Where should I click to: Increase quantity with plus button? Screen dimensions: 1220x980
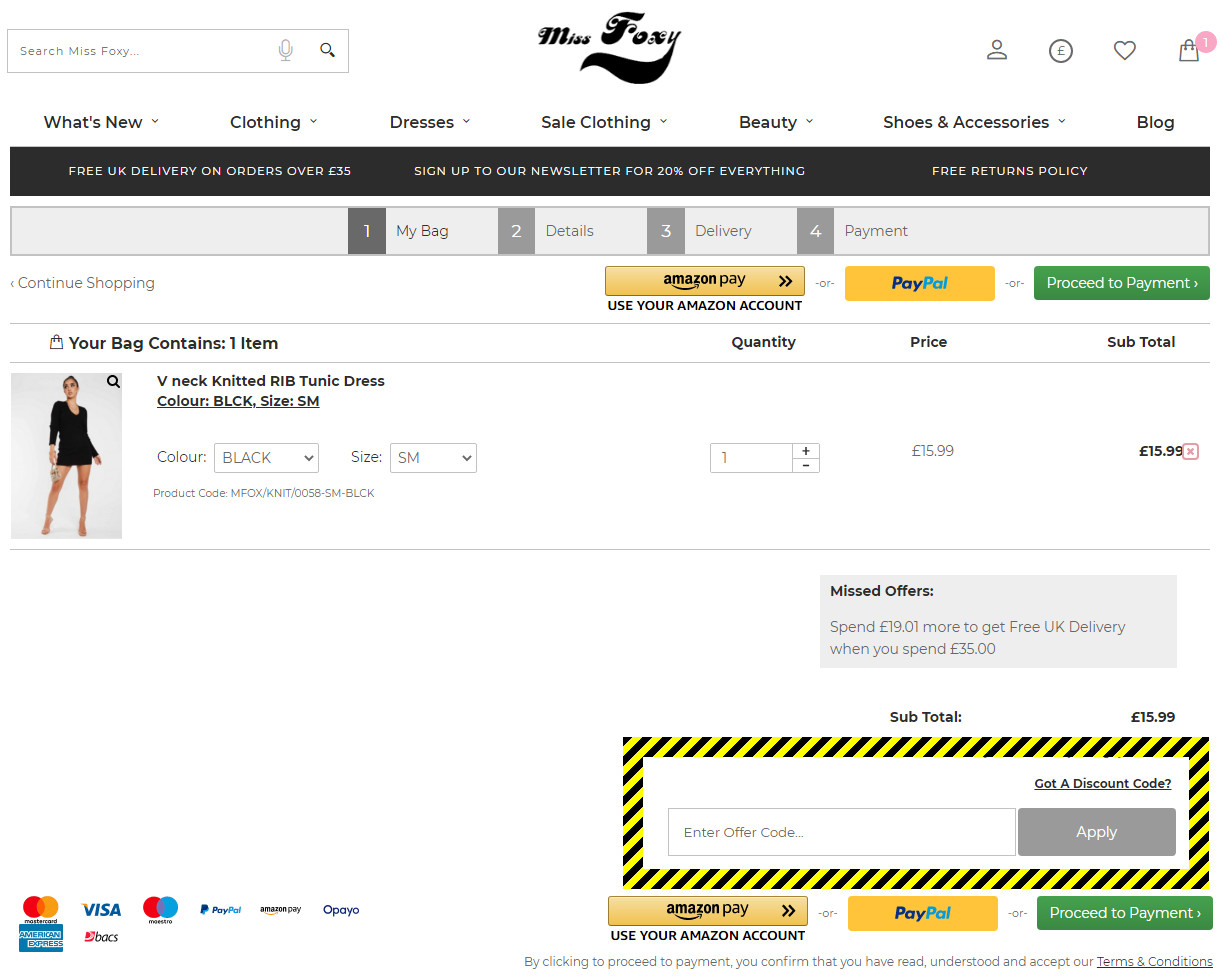(805, 451)
